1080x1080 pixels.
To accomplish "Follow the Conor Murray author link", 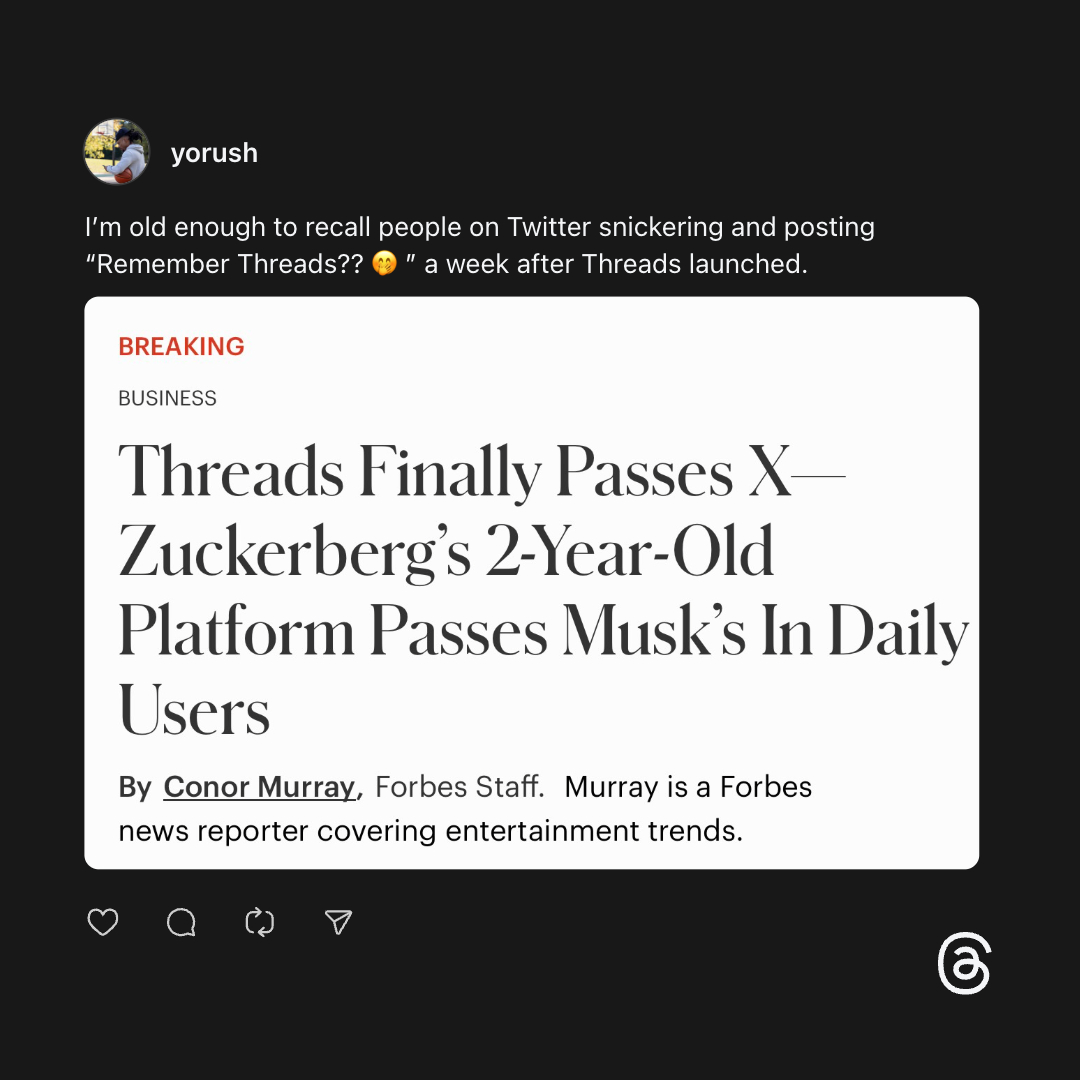I will tap(260, 787).
